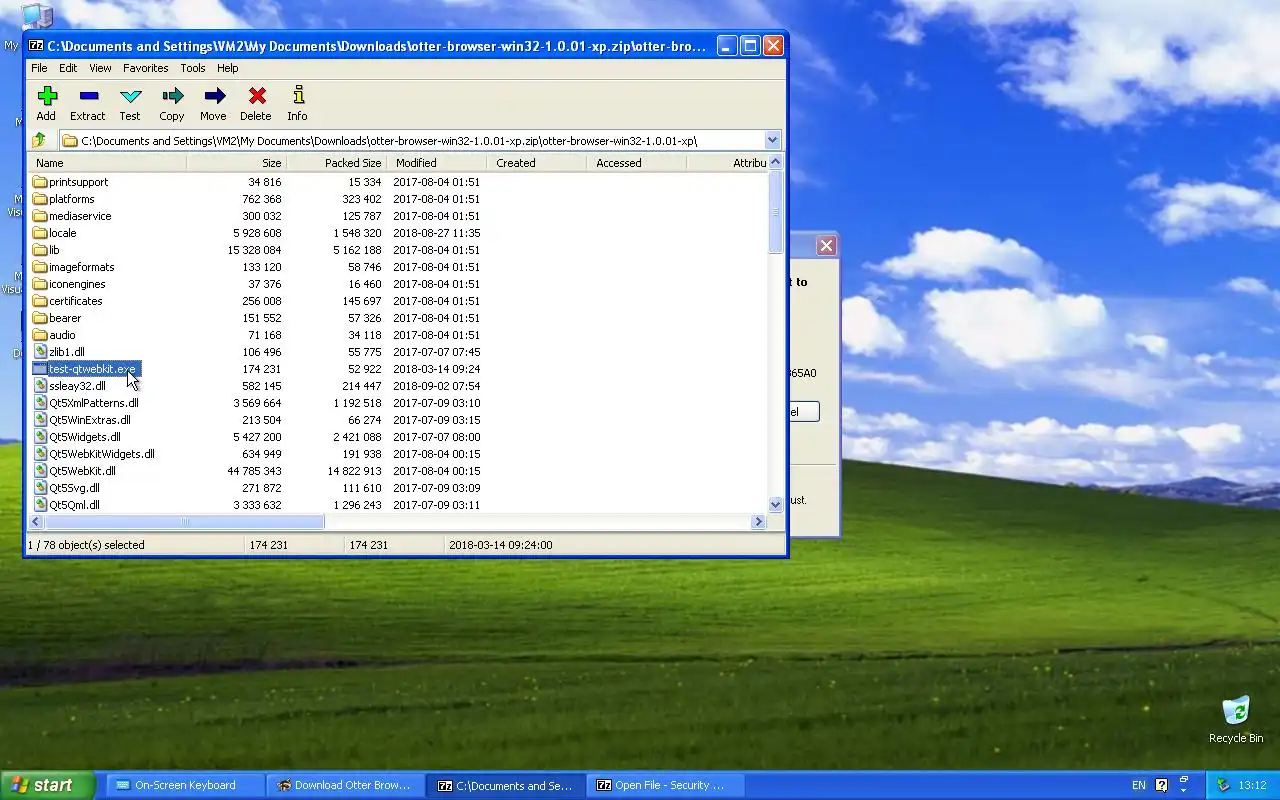The height and width of the screenshot is (800, 1280).
Task: Click the Move toolbar icon
Action: (214, 96)
